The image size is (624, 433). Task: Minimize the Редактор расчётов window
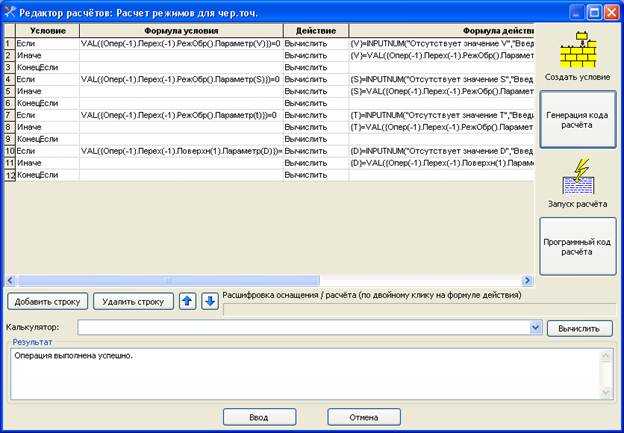tap(576, 12)
